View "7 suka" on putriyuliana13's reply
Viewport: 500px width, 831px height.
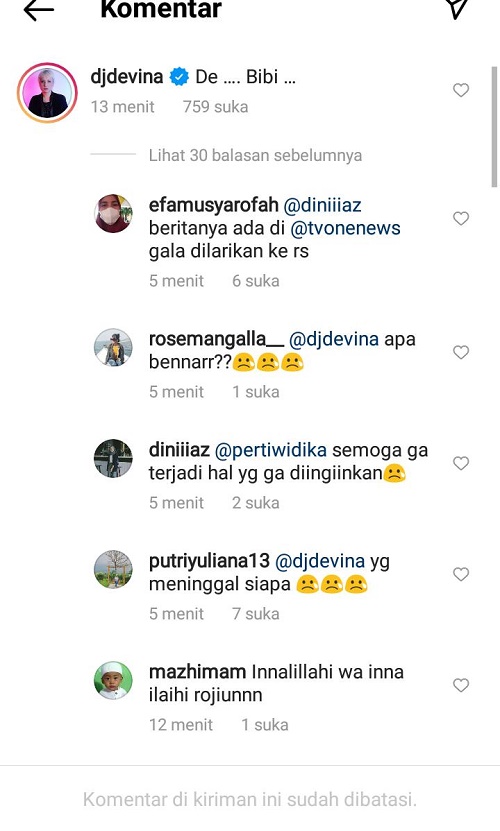(x=256, y=614)
